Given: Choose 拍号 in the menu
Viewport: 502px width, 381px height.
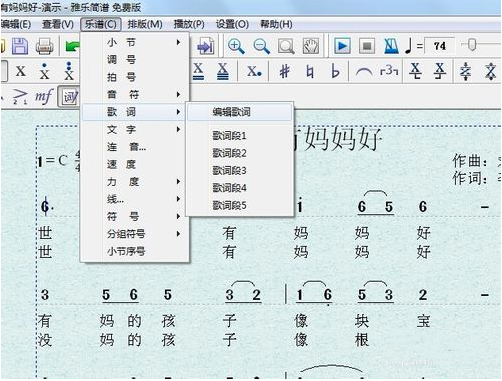Looking at the screenshot, I should click(x=135, y=77).
